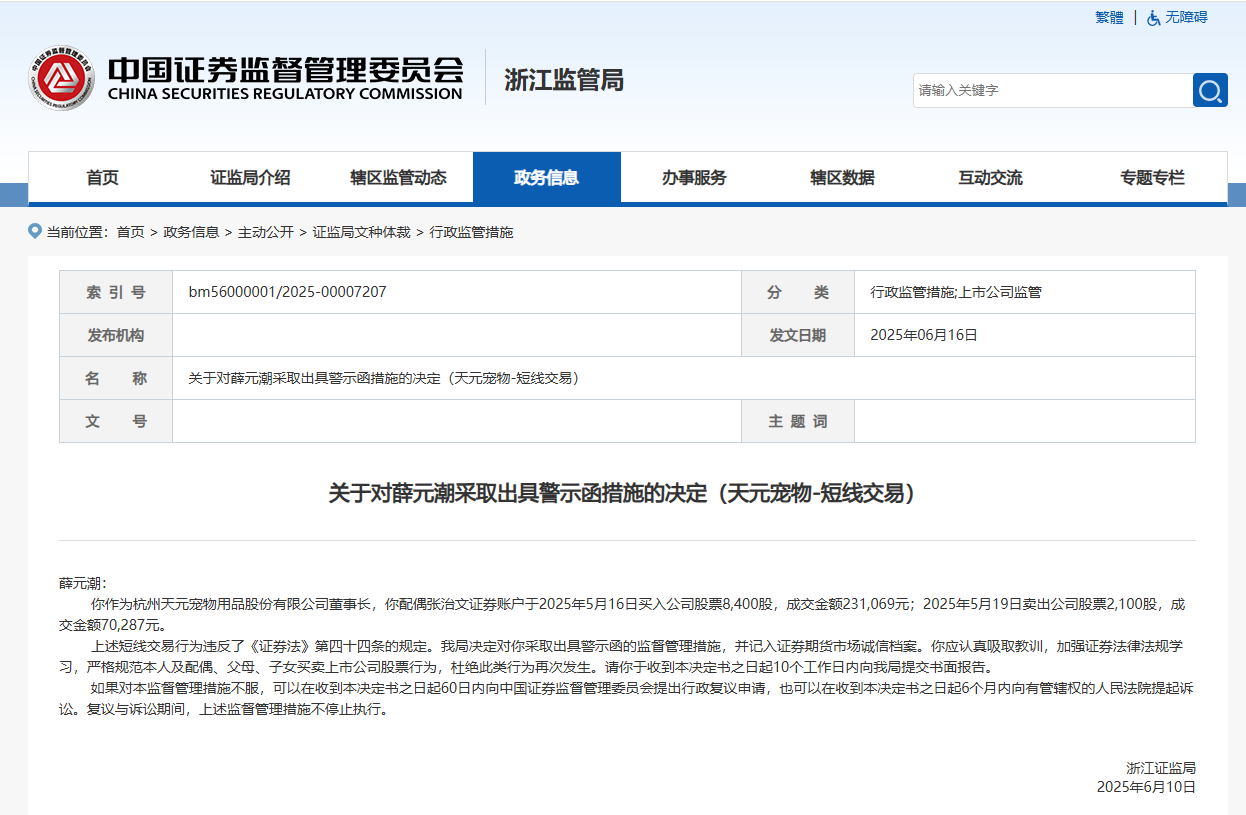The height and width of the screenshot is (815, 1246).
Task: Click the magnifier search button
Action: pos(1210,90)
